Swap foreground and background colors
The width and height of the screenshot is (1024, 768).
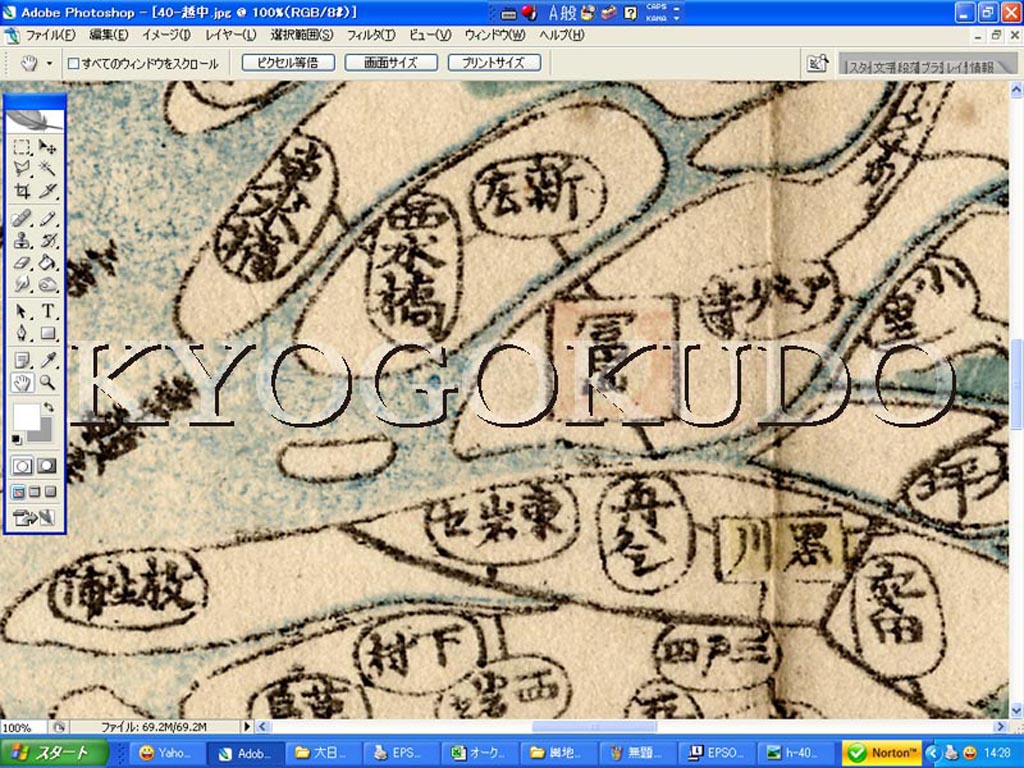pos(49,408)
